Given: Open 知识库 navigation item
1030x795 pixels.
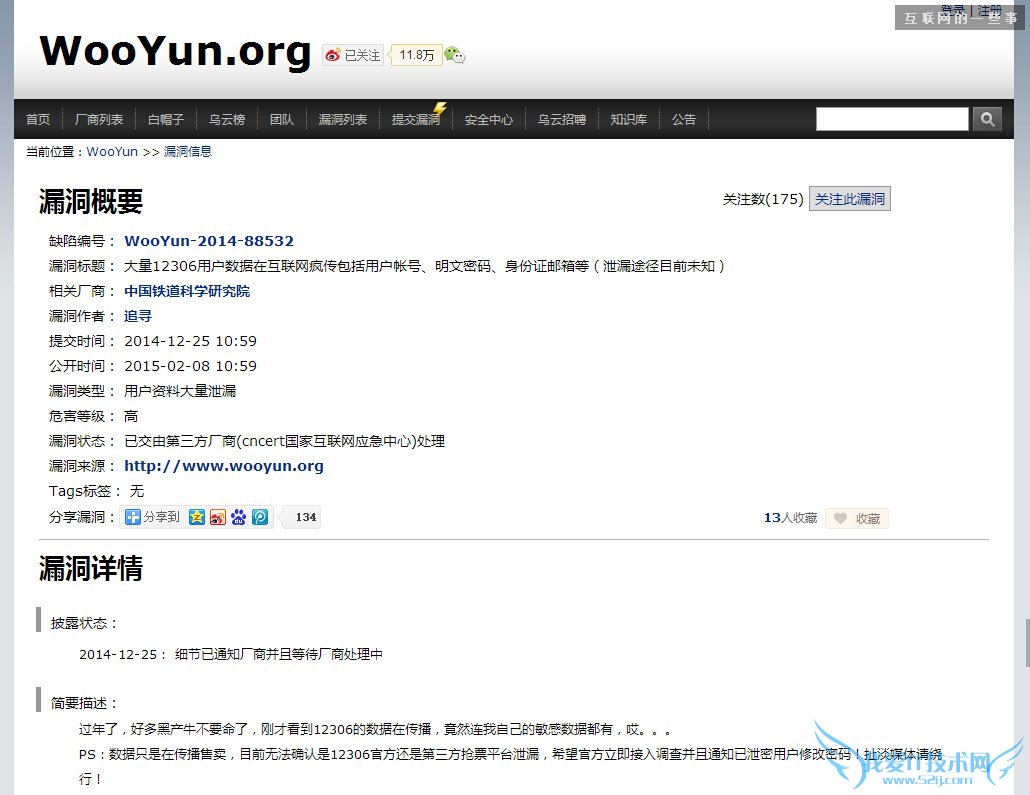Looking at the screenshot, I should (629, 119).
